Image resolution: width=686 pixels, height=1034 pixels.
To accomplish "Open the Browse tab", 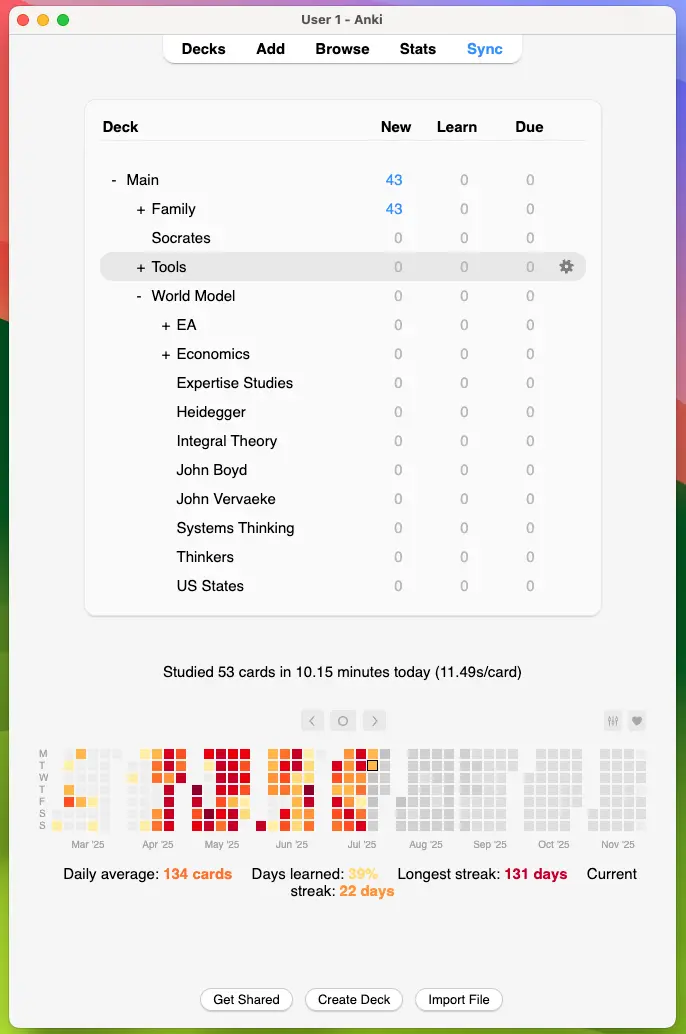I will point(342,49).
